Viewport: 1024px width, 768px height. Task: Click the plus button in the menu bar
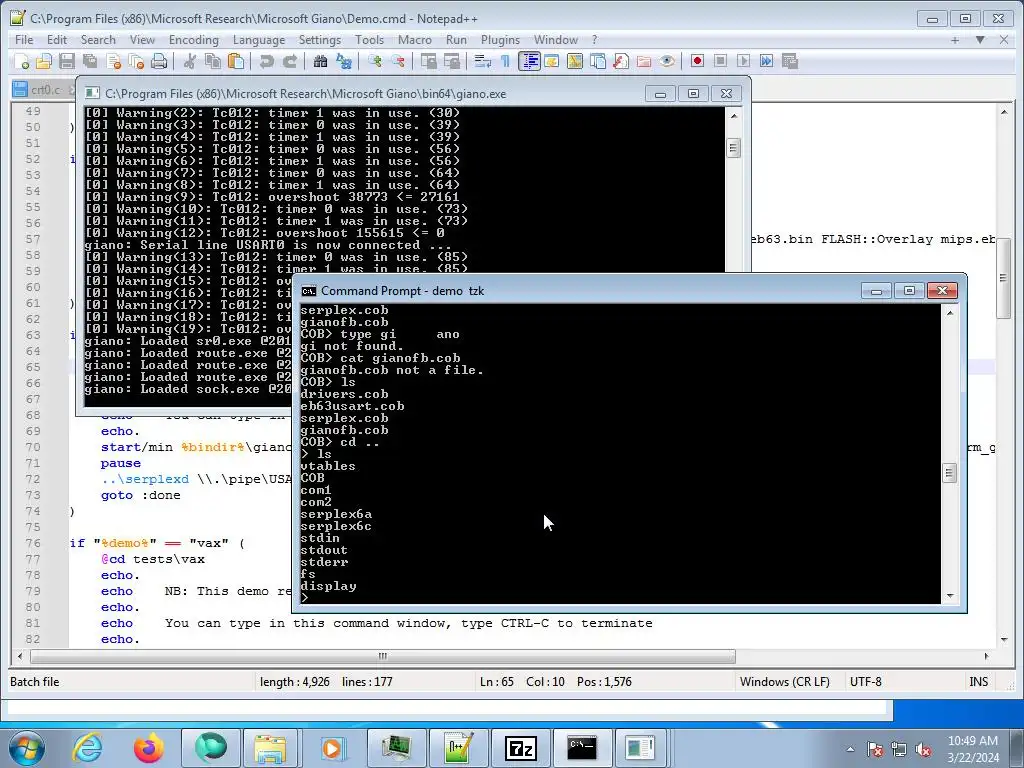tap(955, 40)
